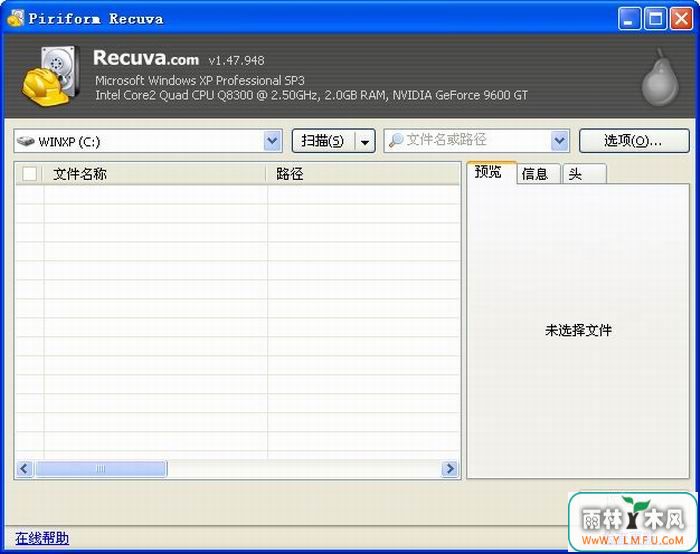Click the 未选择文件 preview message
Image resolution: width=700 pixels, height=554 pixels.
578,330
